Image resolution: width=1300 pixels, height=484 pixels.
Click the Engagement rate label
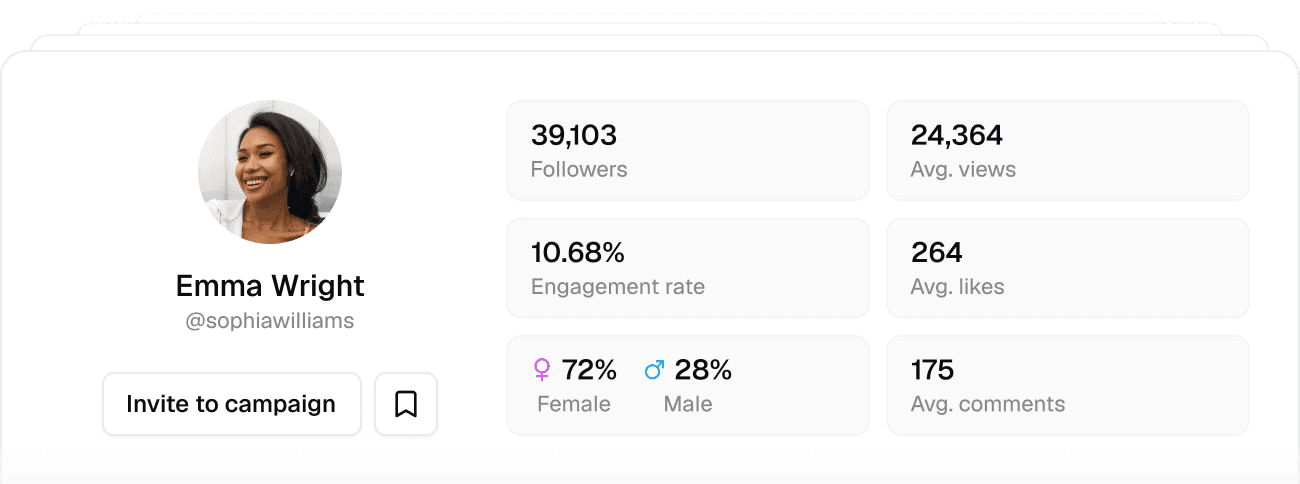(x=618, y=287)
